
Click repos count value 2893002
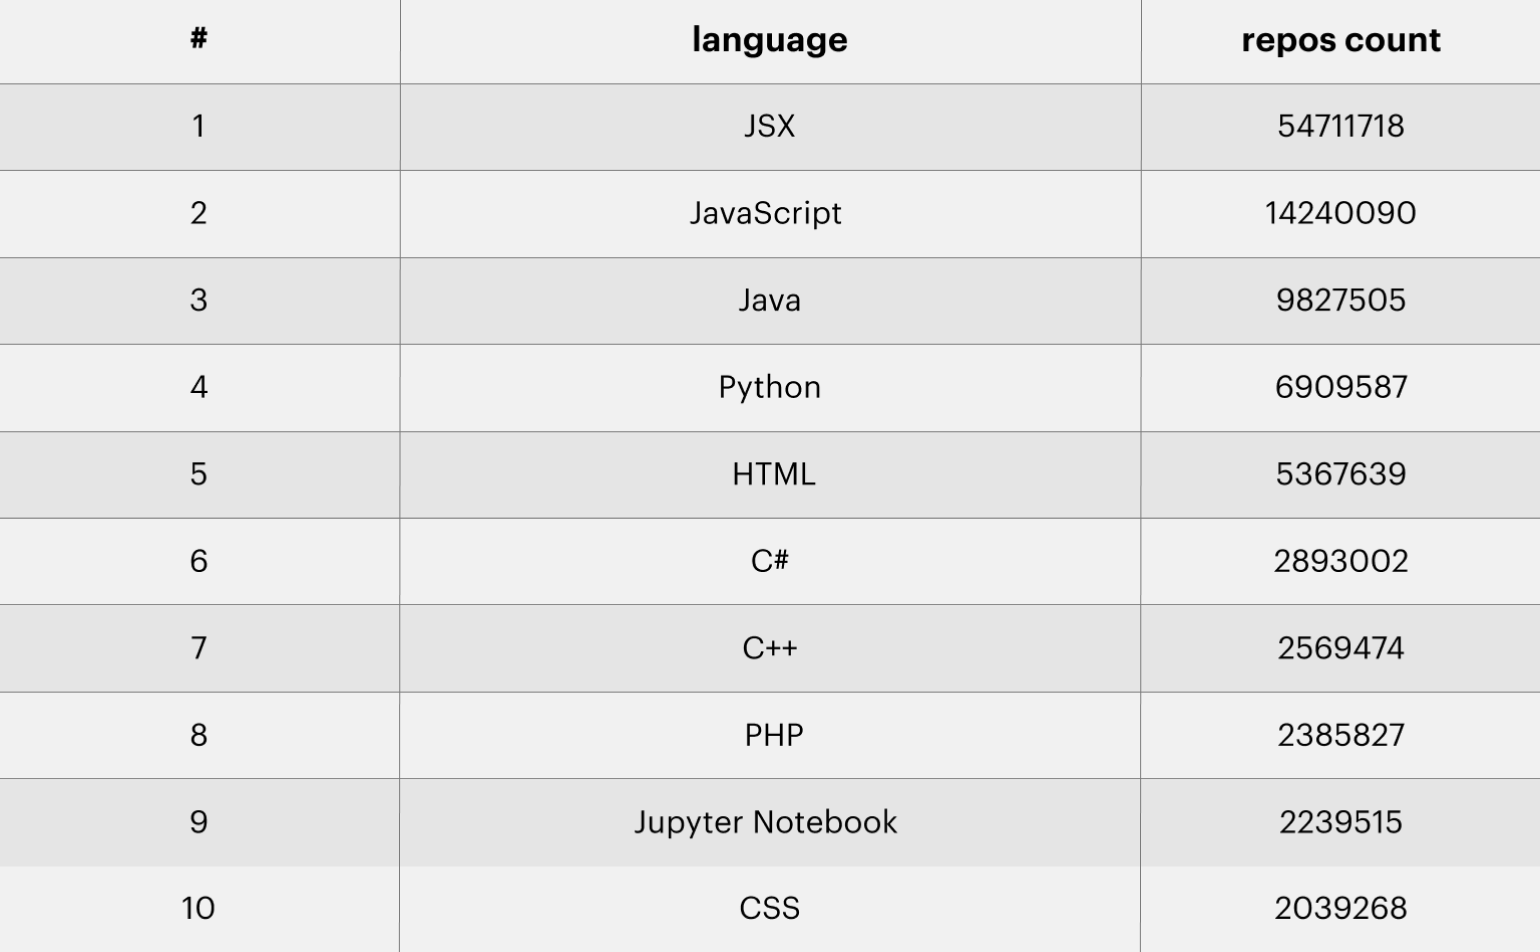pyautogui.click(x=1340, y=561)
